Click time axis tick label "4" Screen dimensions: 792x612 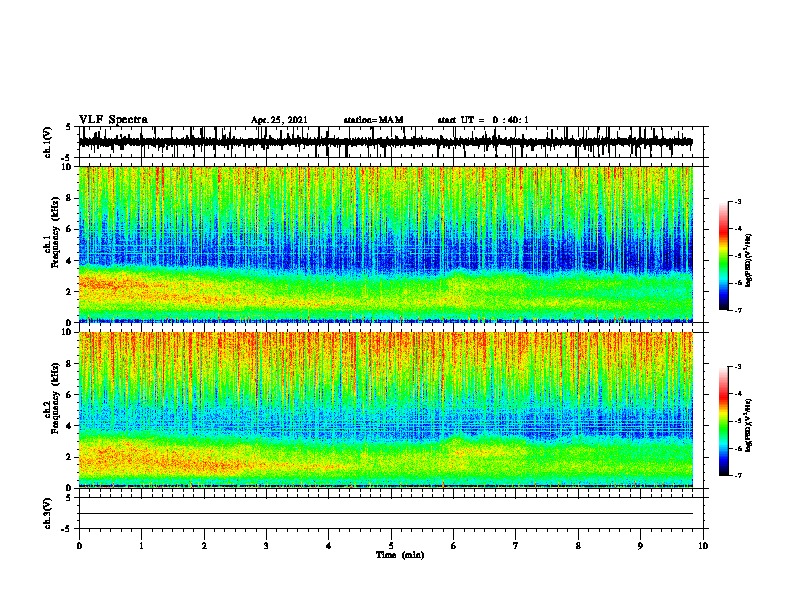point(329,546)
